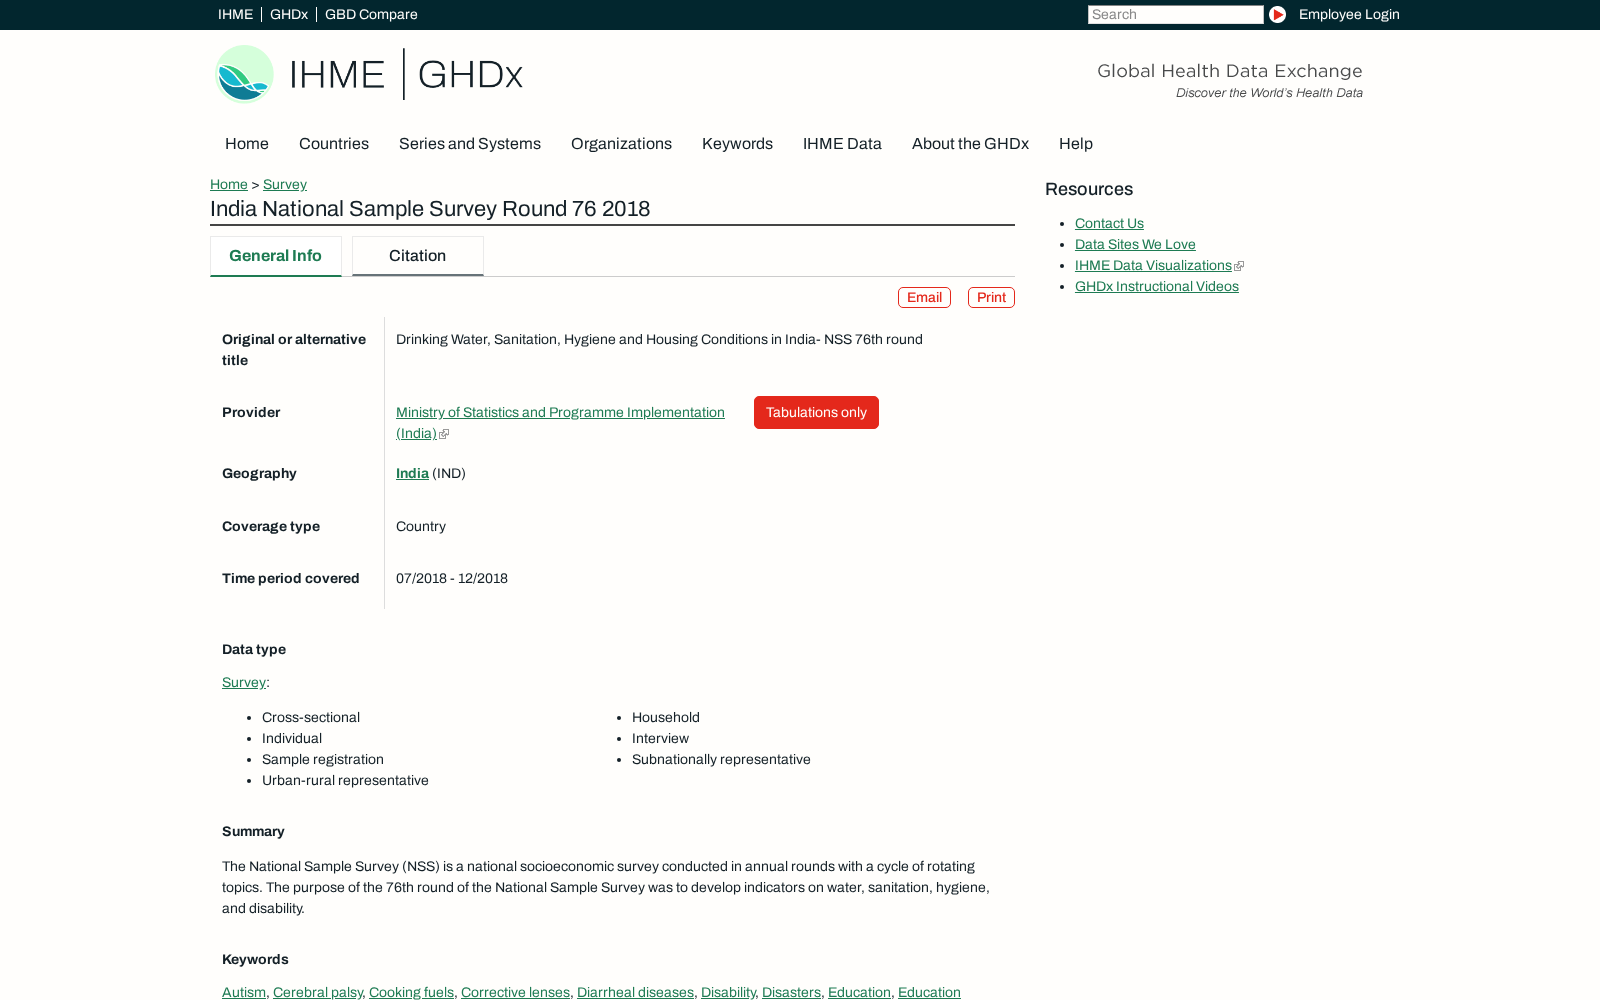Click the search input field

click(x=1176, y=14)
